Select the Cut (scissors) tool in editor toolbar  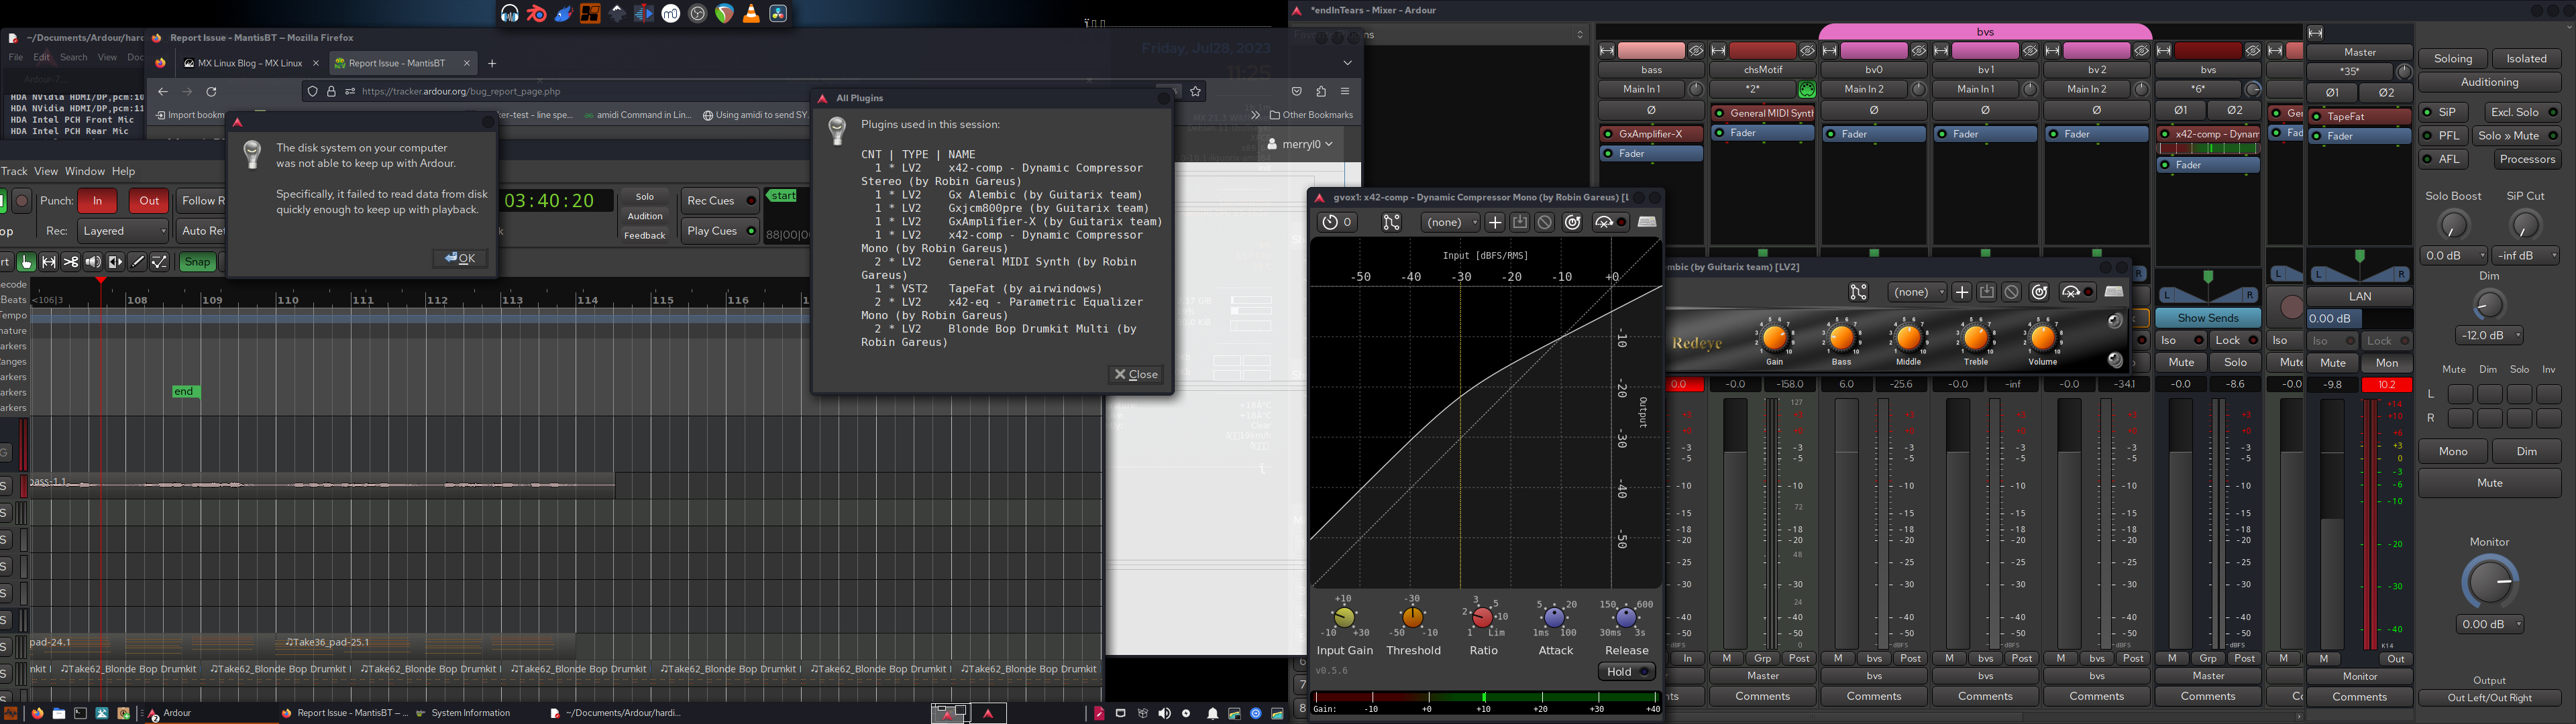point(71,262)
